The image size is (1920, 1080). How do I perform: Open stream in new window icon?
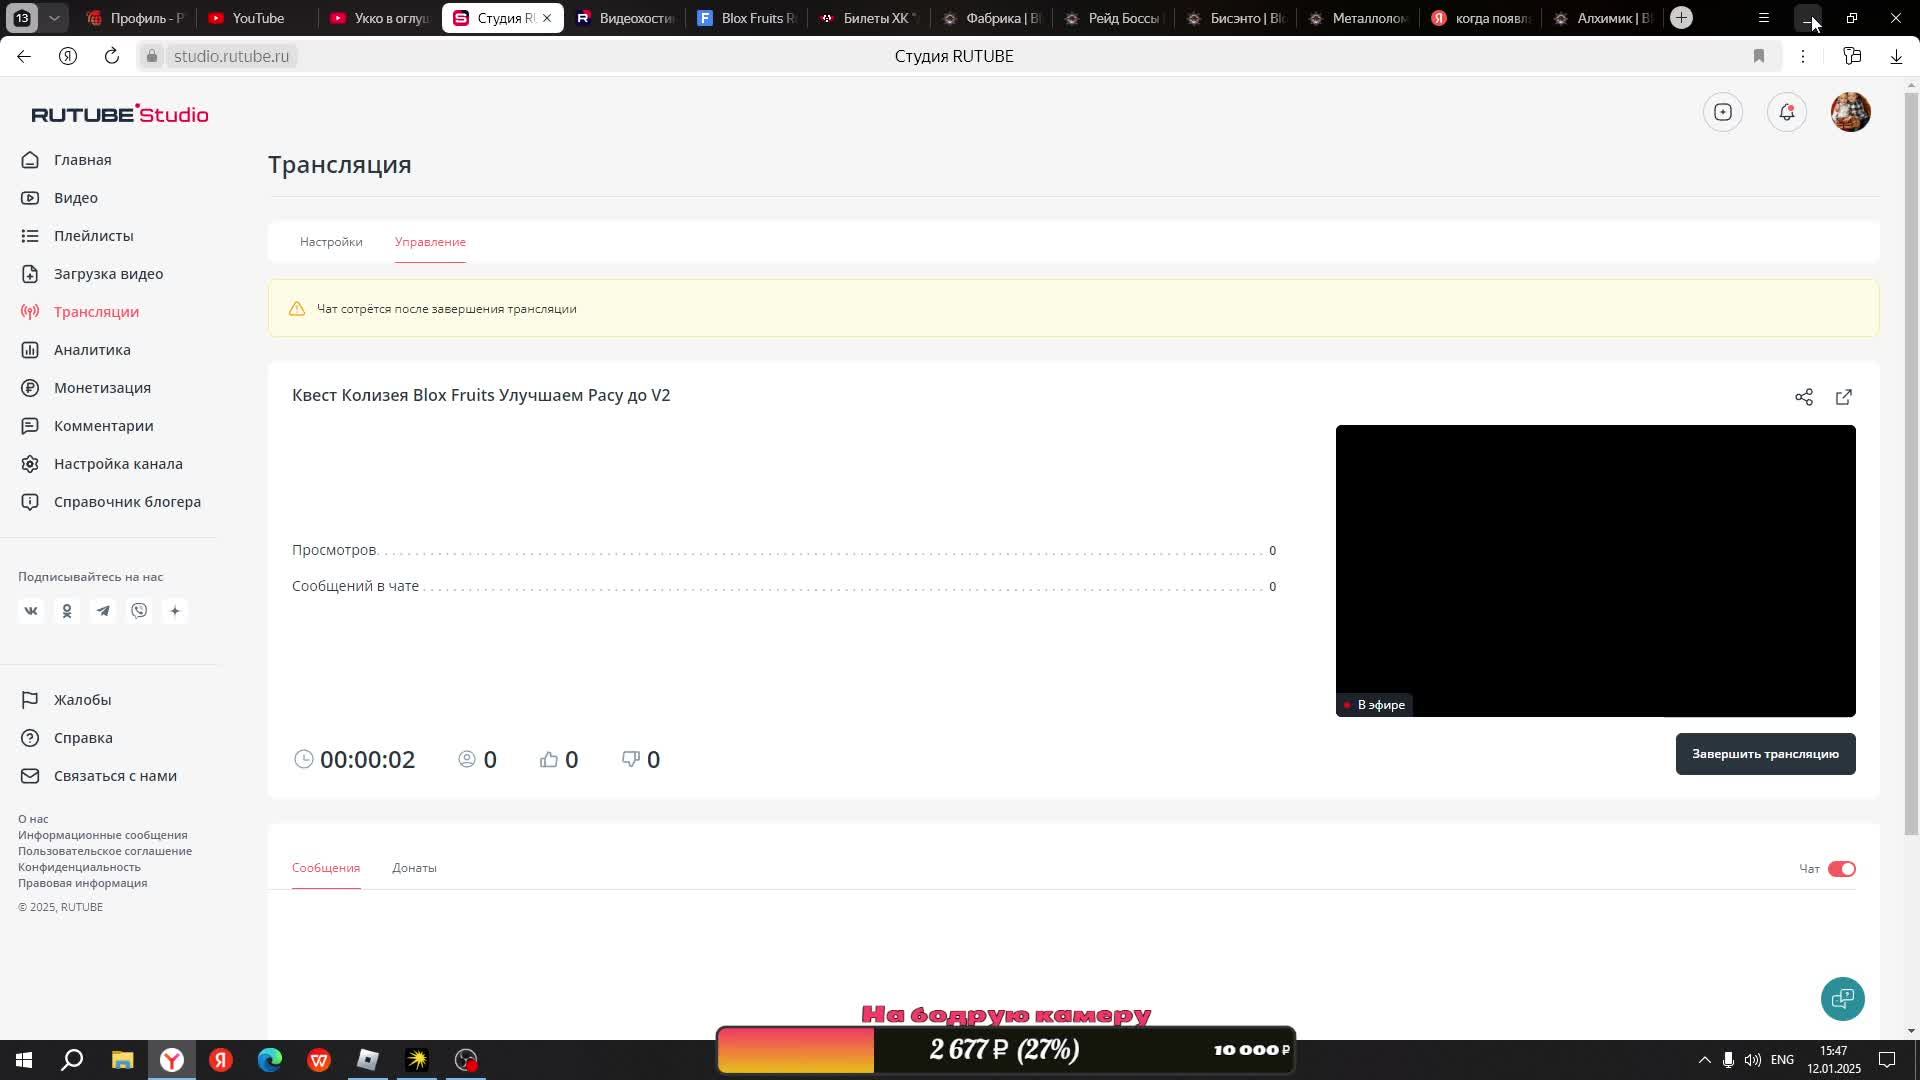pos(1844,397)
